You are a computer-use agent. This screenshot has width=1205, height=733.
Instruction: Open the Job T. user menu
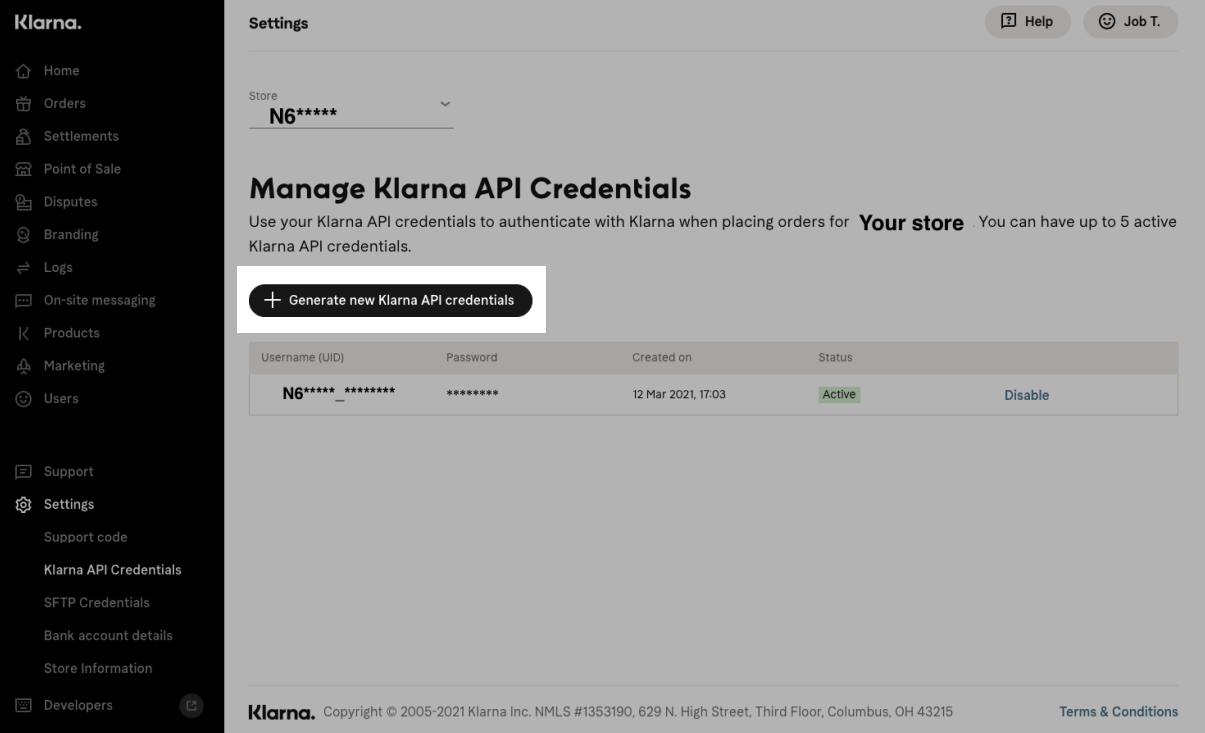(x=1130, y=22)
